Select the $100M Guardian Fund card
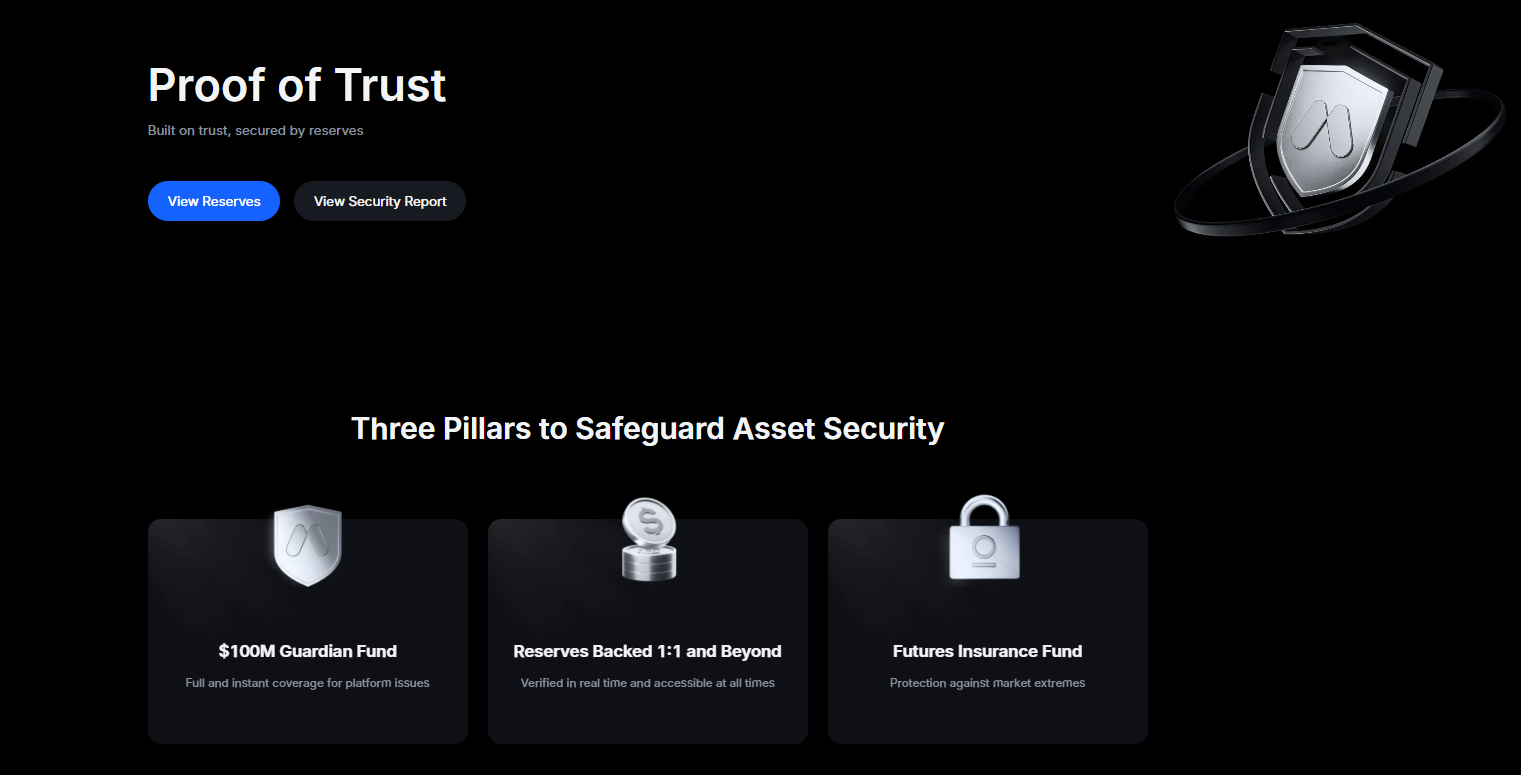The height and width of the screenshot is (775, 1521). coord(307,630)
